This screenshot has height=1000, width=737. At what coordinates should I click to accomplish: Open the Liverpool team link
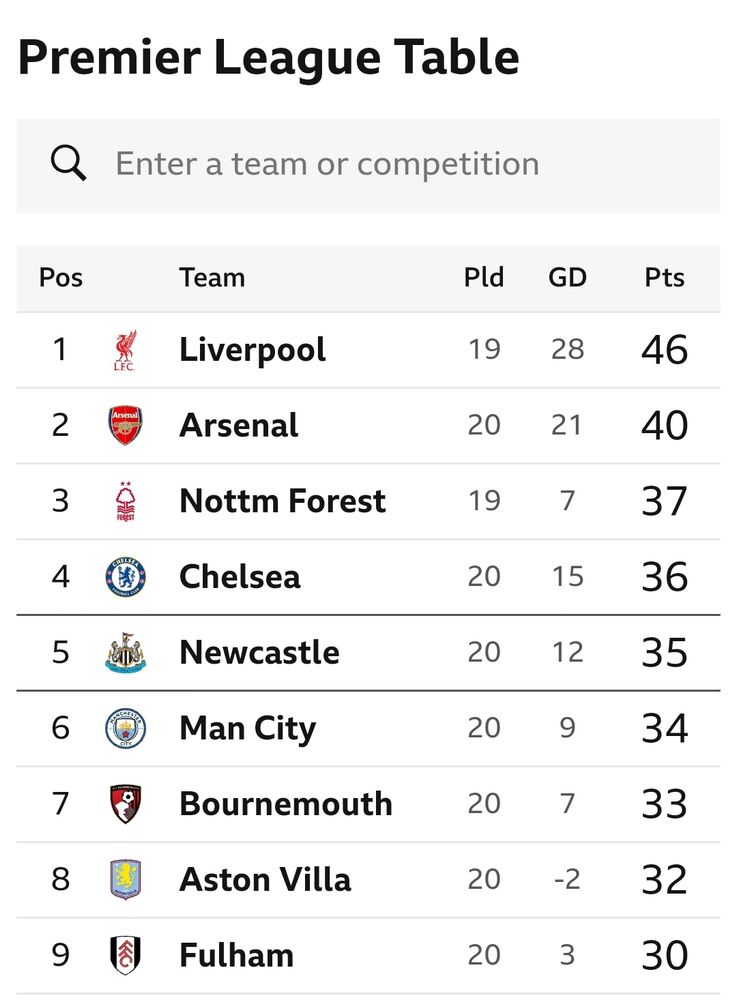(252, 349)
